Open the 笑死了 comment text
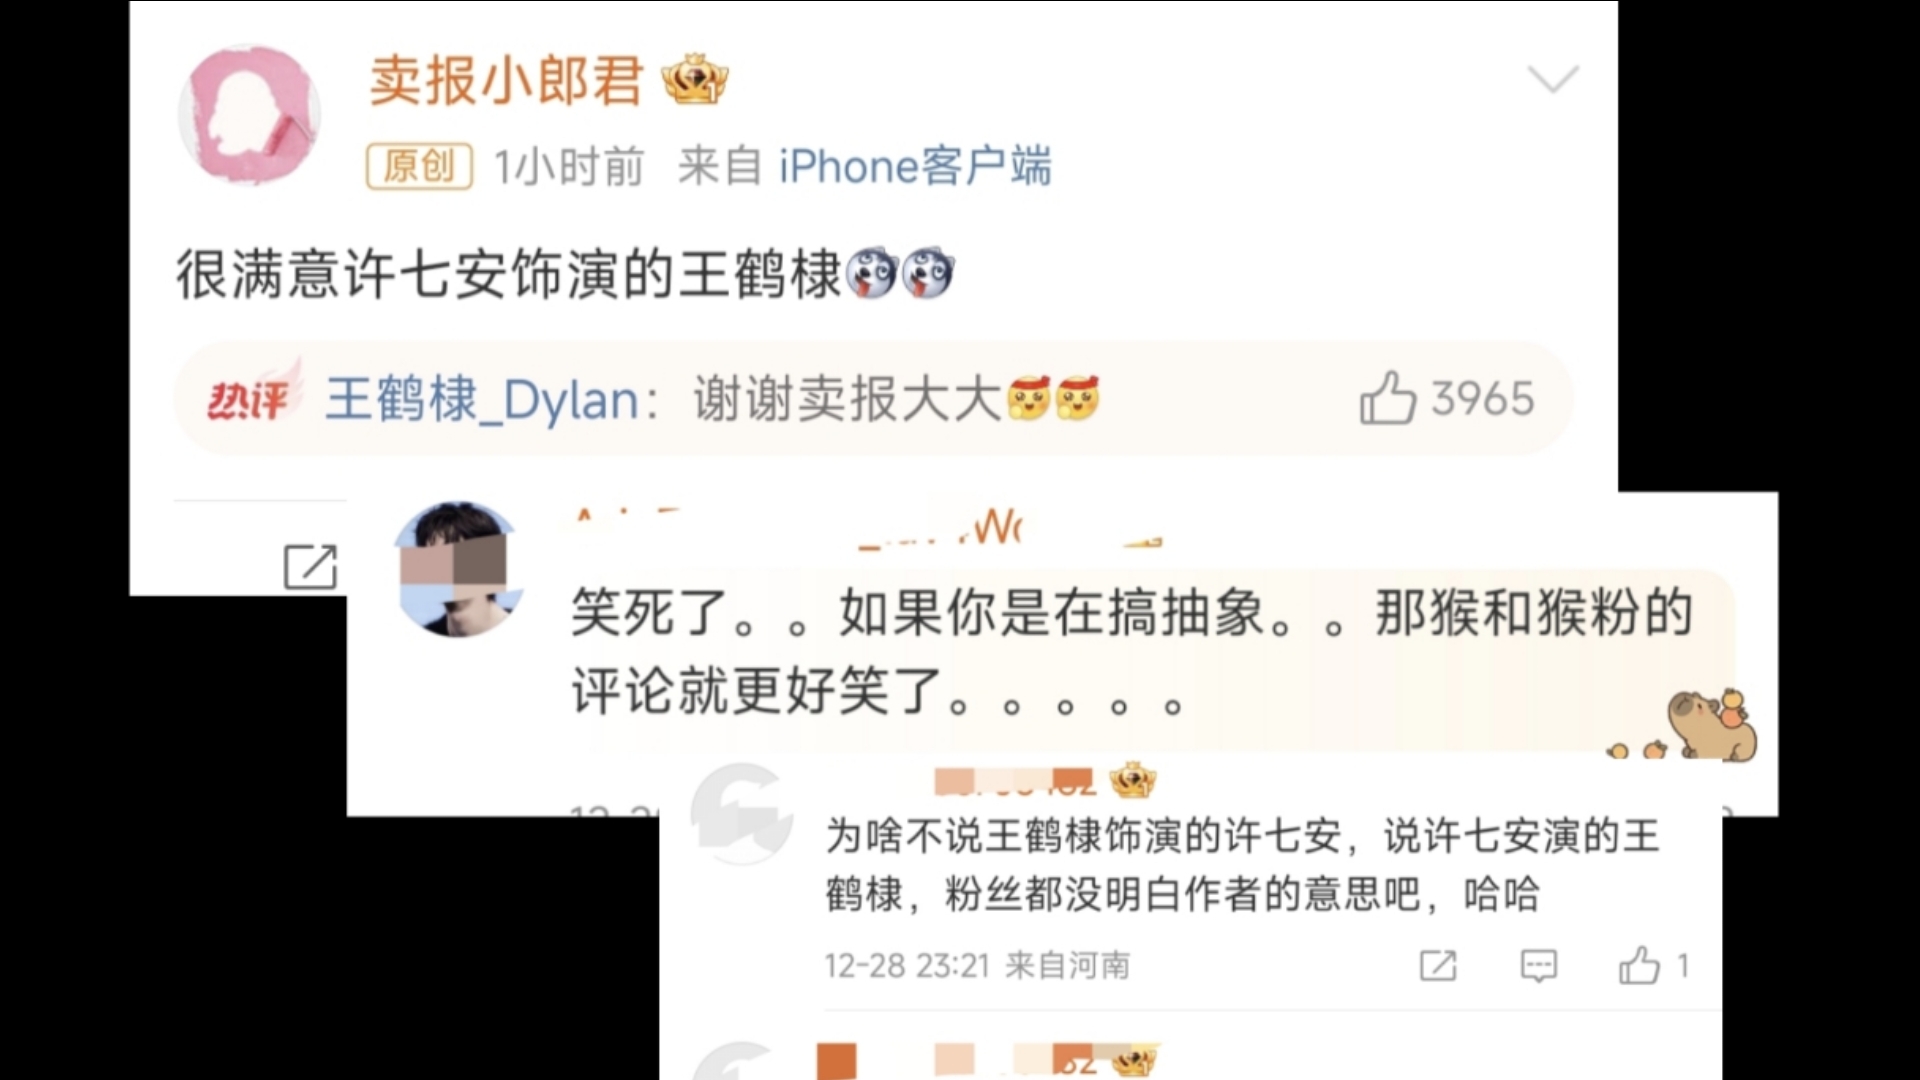Viewport: 1920px width, 1080px height. pyautogui.click(x=1130, y=652)
